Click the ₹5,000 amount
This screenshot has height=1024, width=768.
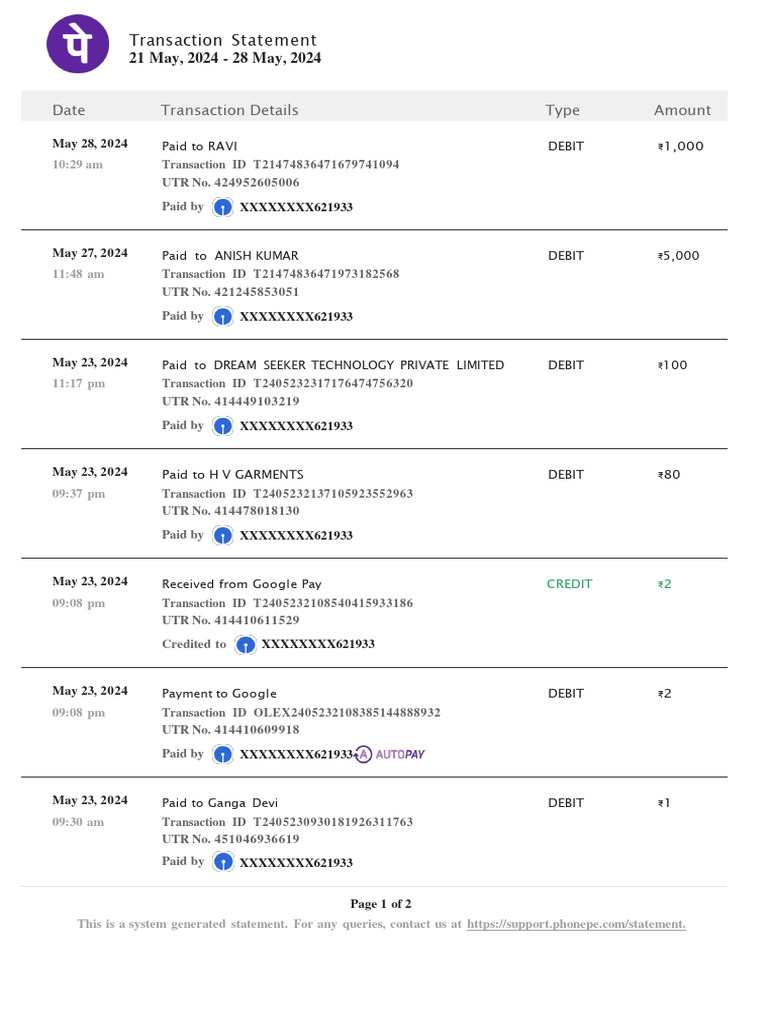679,255
